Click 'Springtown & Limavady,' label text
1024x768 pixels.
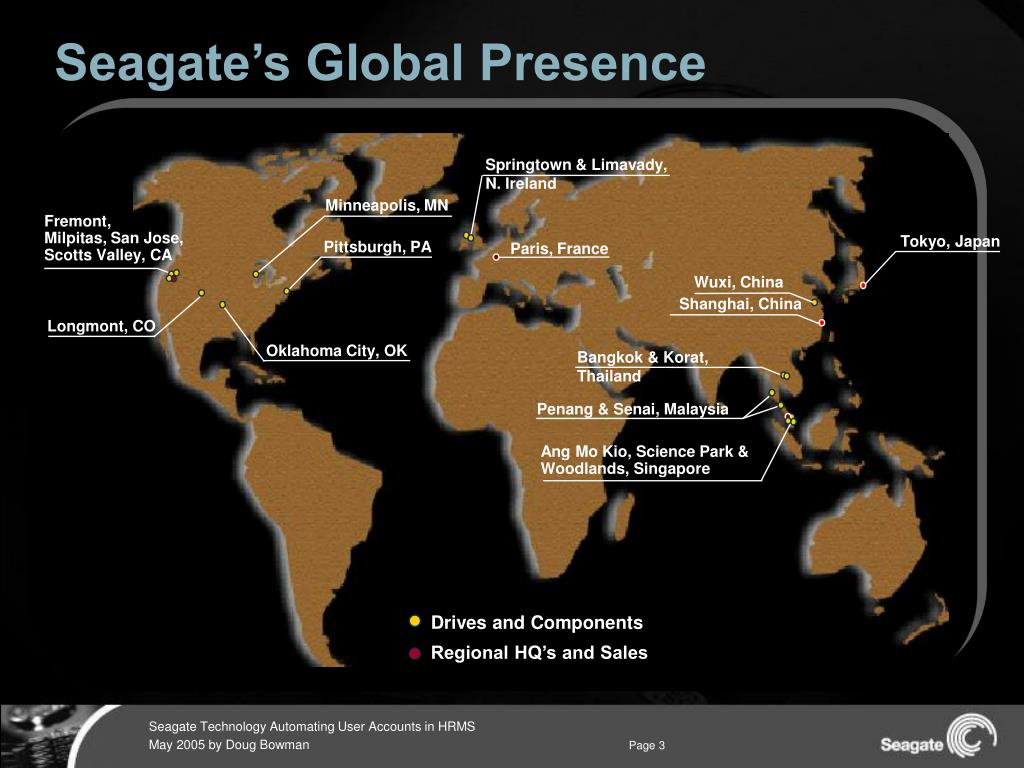tap(576, 165)
